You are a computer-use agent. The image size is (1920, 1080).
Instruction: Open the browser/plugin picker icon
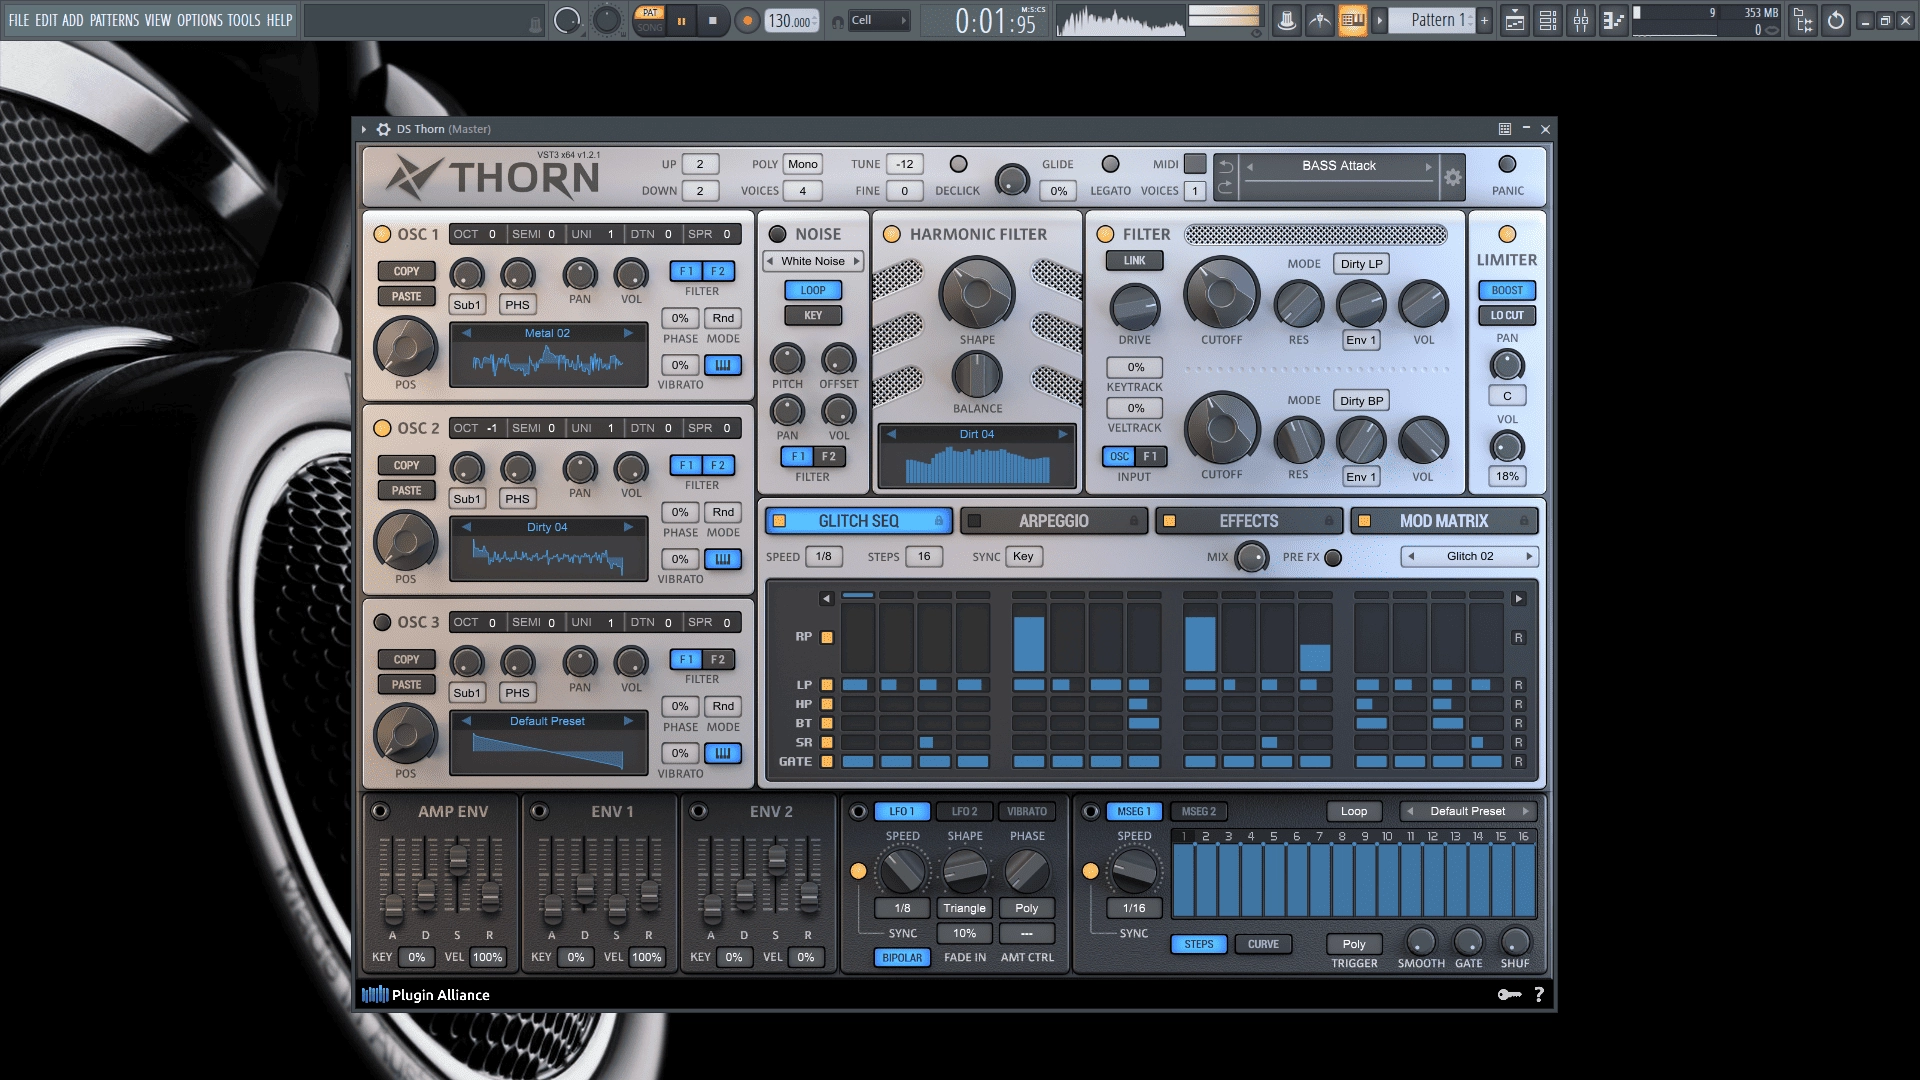[1803, 20]
